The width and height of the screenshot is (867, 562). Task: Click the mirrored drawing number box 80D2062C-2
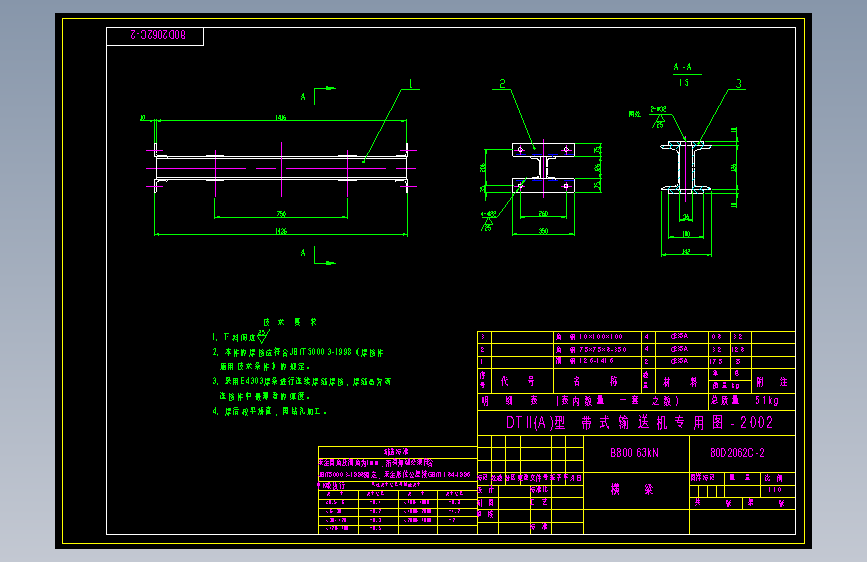pos(155,37)
